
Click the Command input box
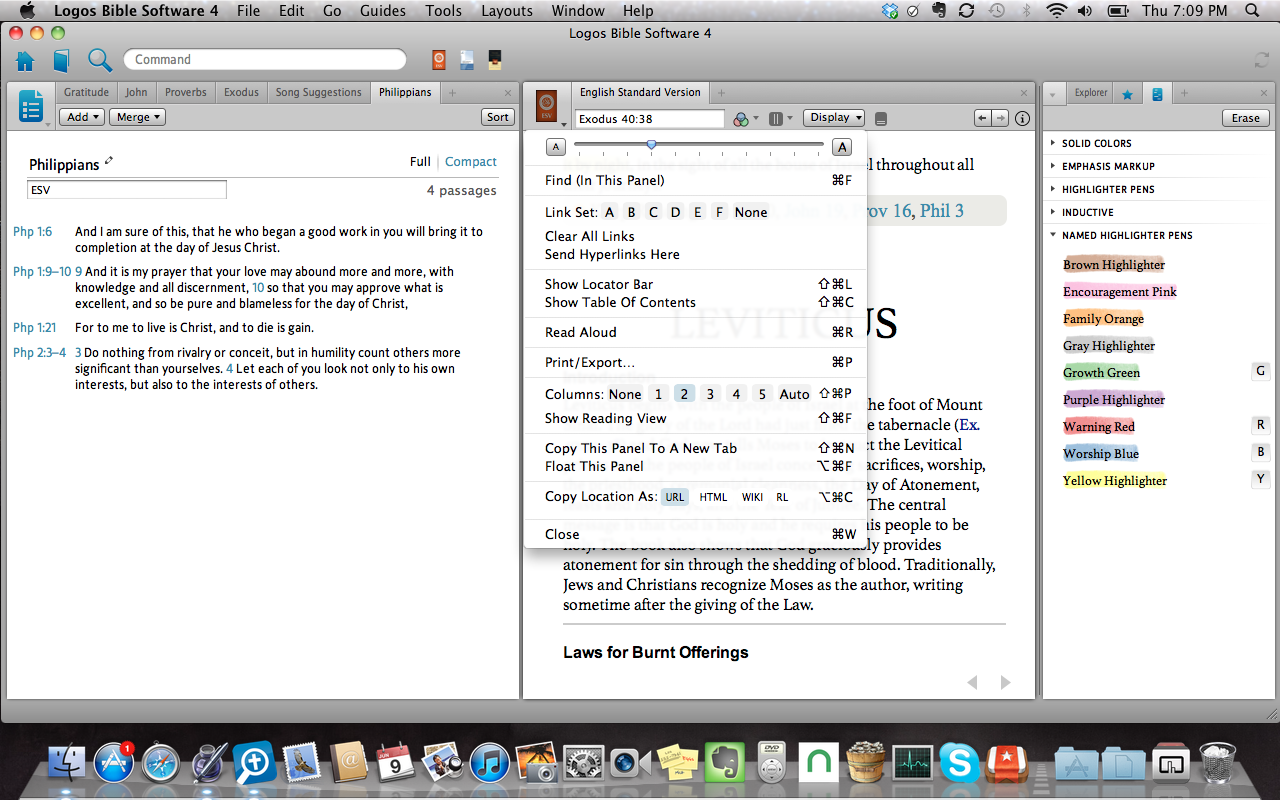click(265, 60)
